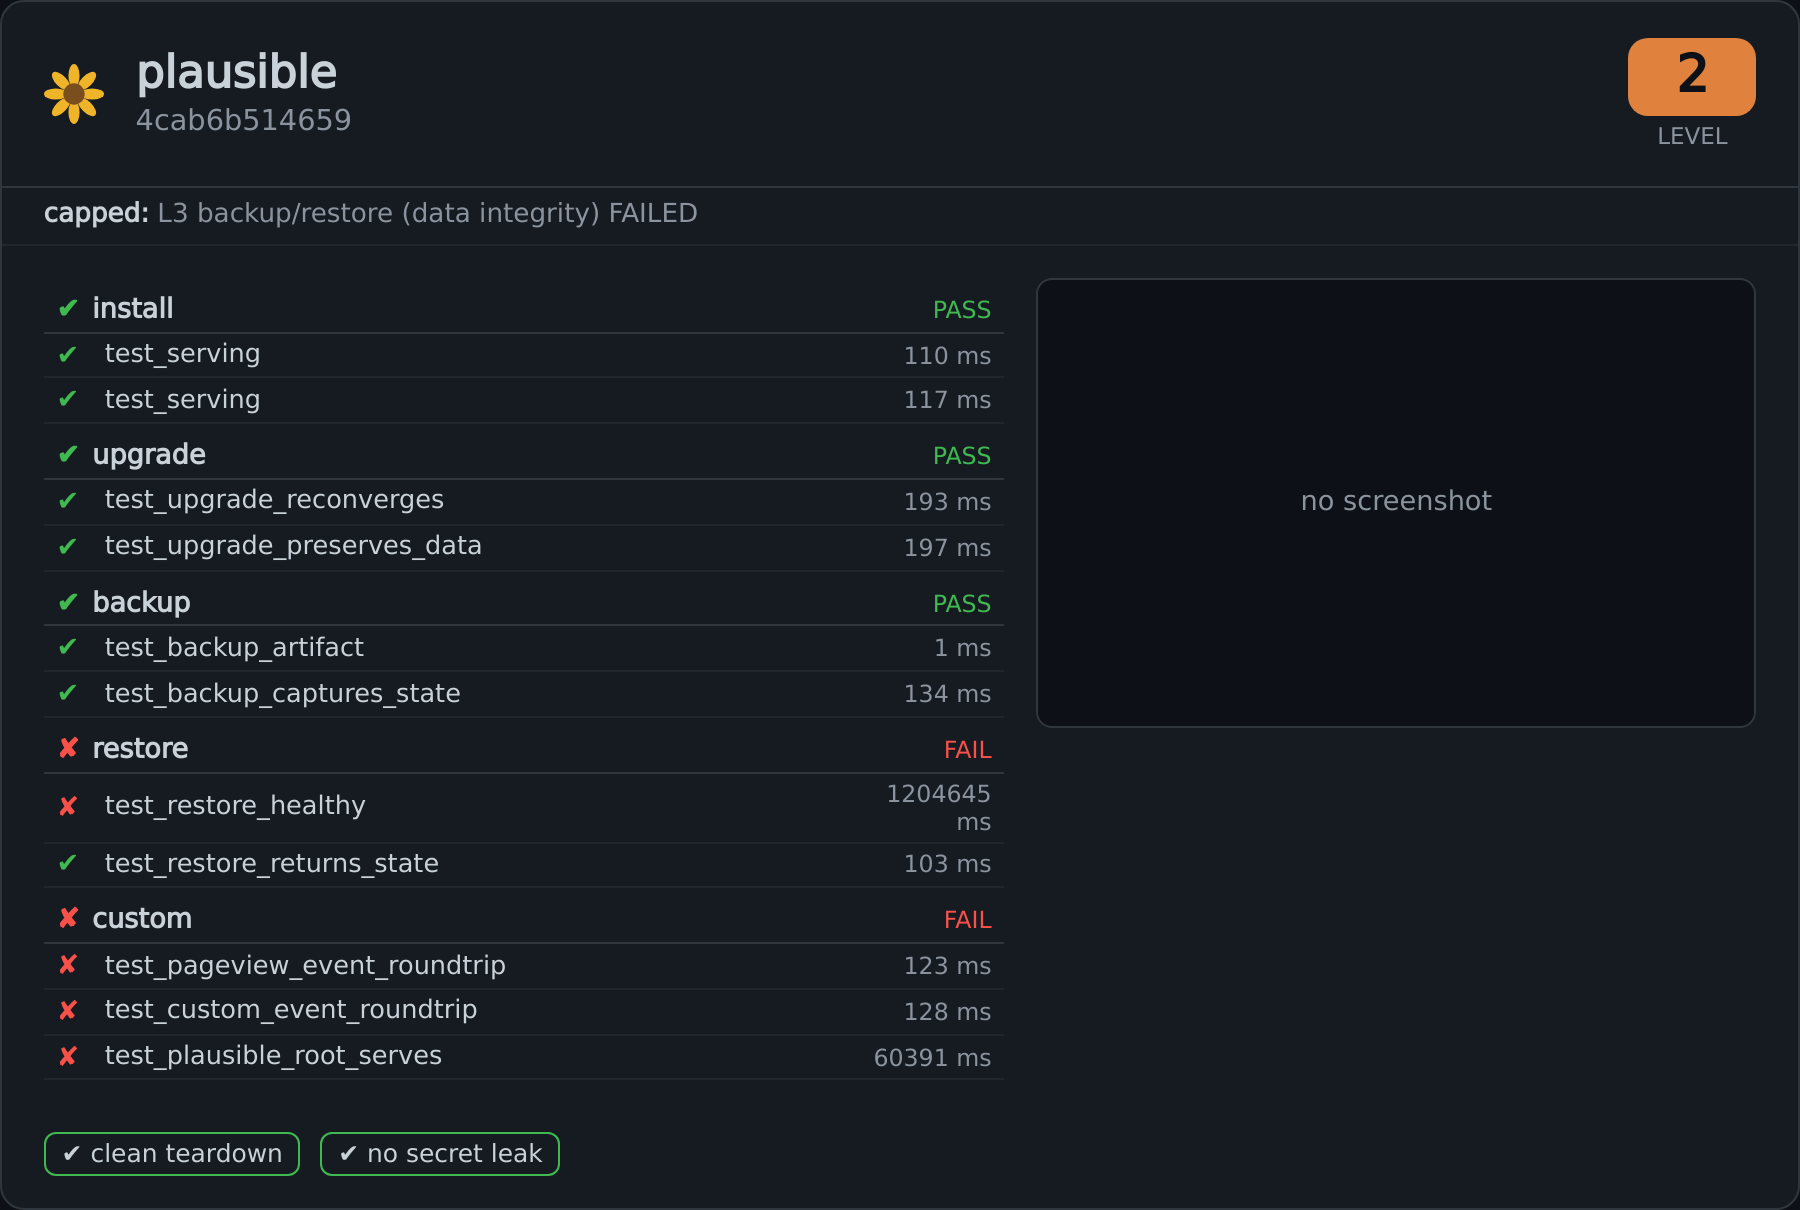The width and height of the screenshot is (1800, 1210).
Task: Click the PASS status of the install section
Action: (962, 310)
